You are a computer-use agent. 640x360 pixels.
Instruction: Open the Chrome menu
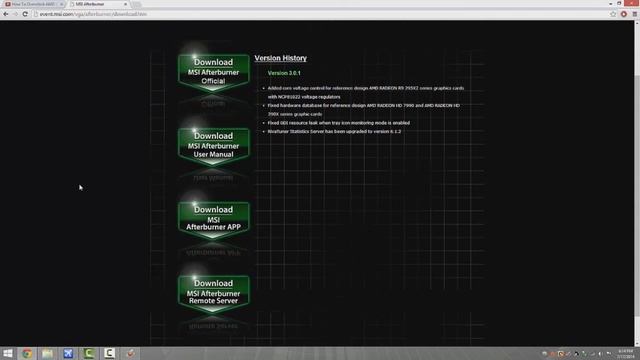pyautogui.click(x=635, y=14)
